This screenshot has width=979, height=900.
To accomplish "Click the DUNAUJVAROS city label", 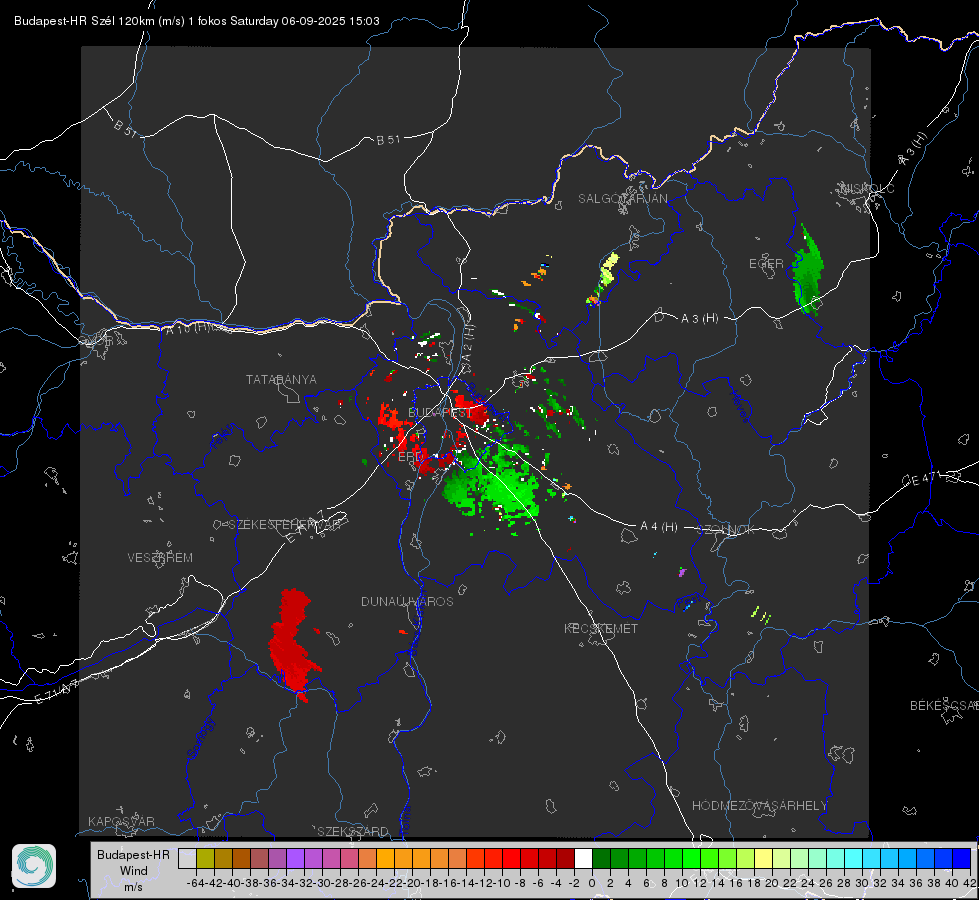I will point(407,601).
